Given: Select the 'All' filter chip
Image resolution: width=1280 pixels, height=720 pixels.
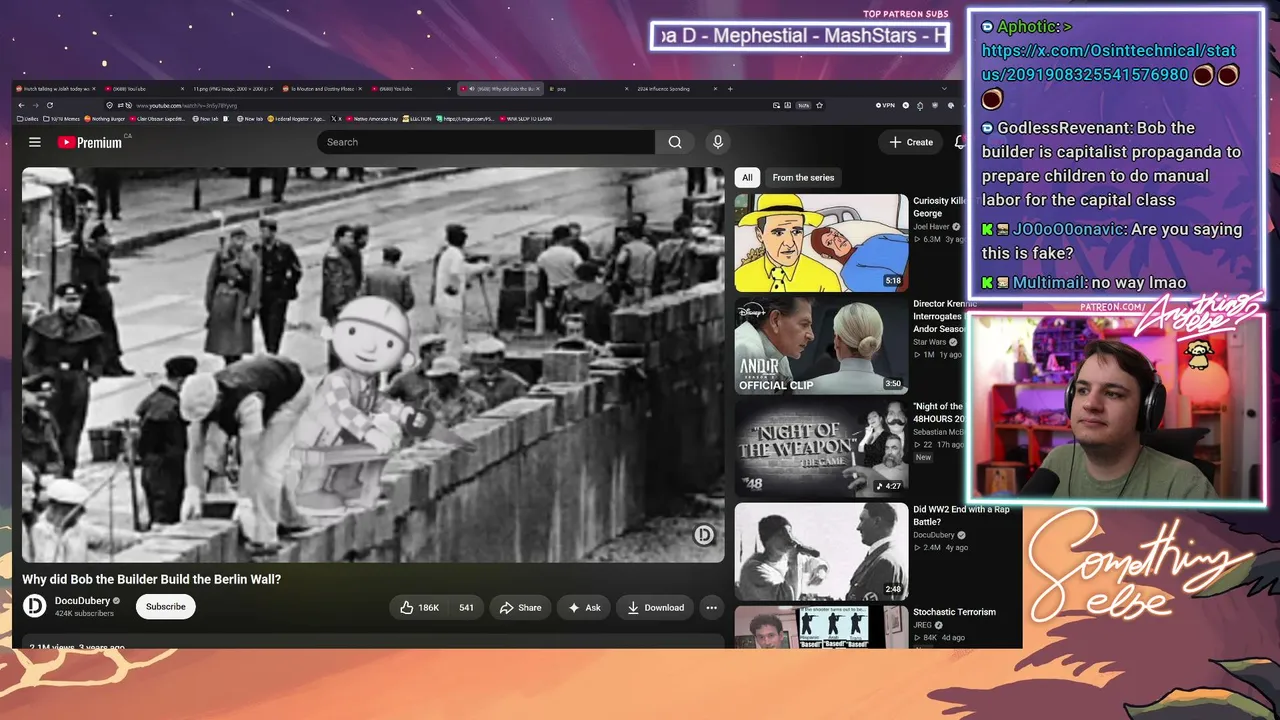Looking at the screenshot, I should click(746, 178).
